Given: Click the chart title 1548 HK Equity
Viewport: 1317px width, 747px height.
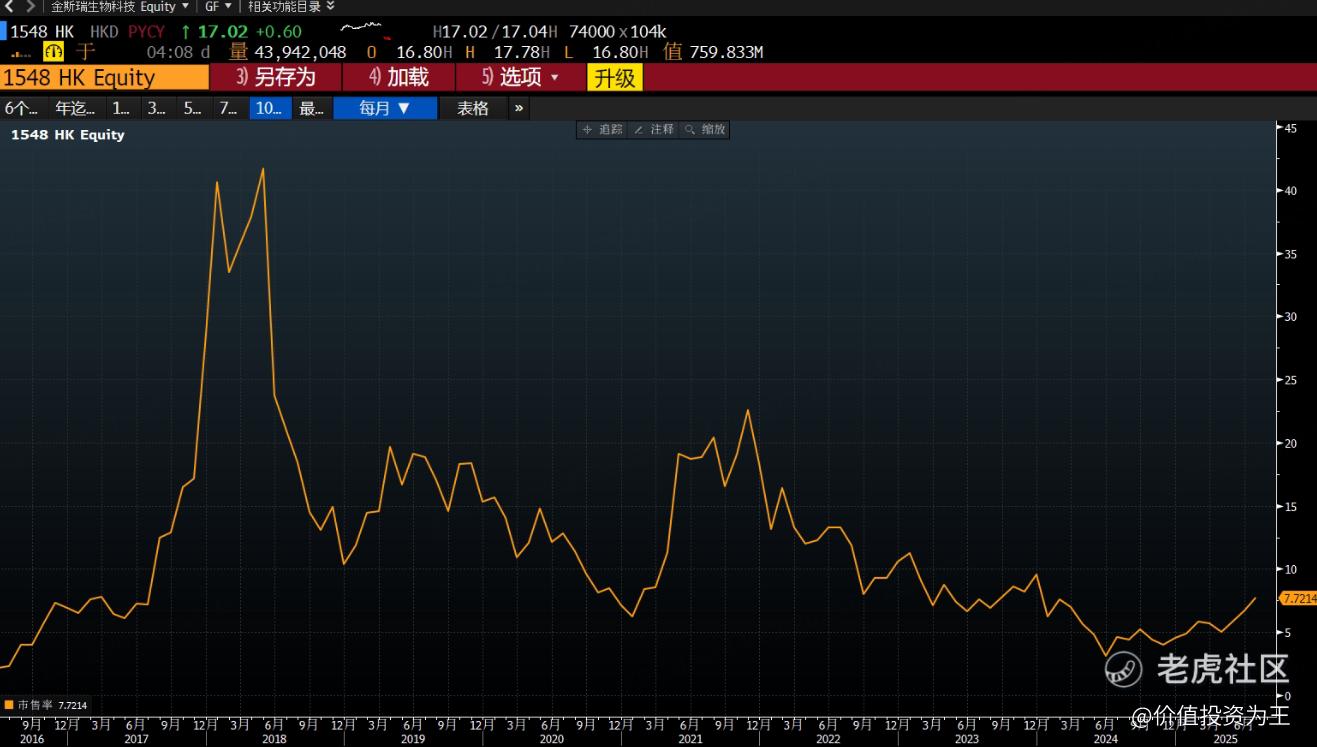Looking at the screenshot, I should click(x=68, y=134).
